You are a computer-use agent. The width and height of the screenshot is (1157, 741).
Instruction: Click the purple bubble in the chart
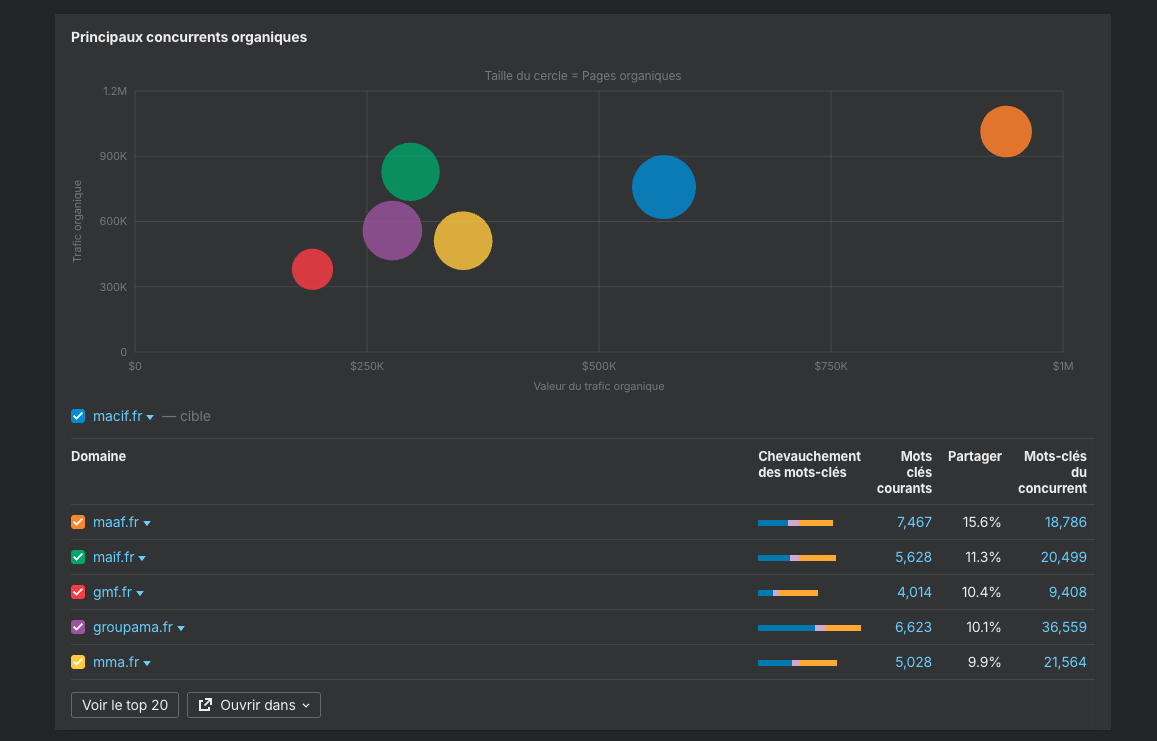click(391, 230)
